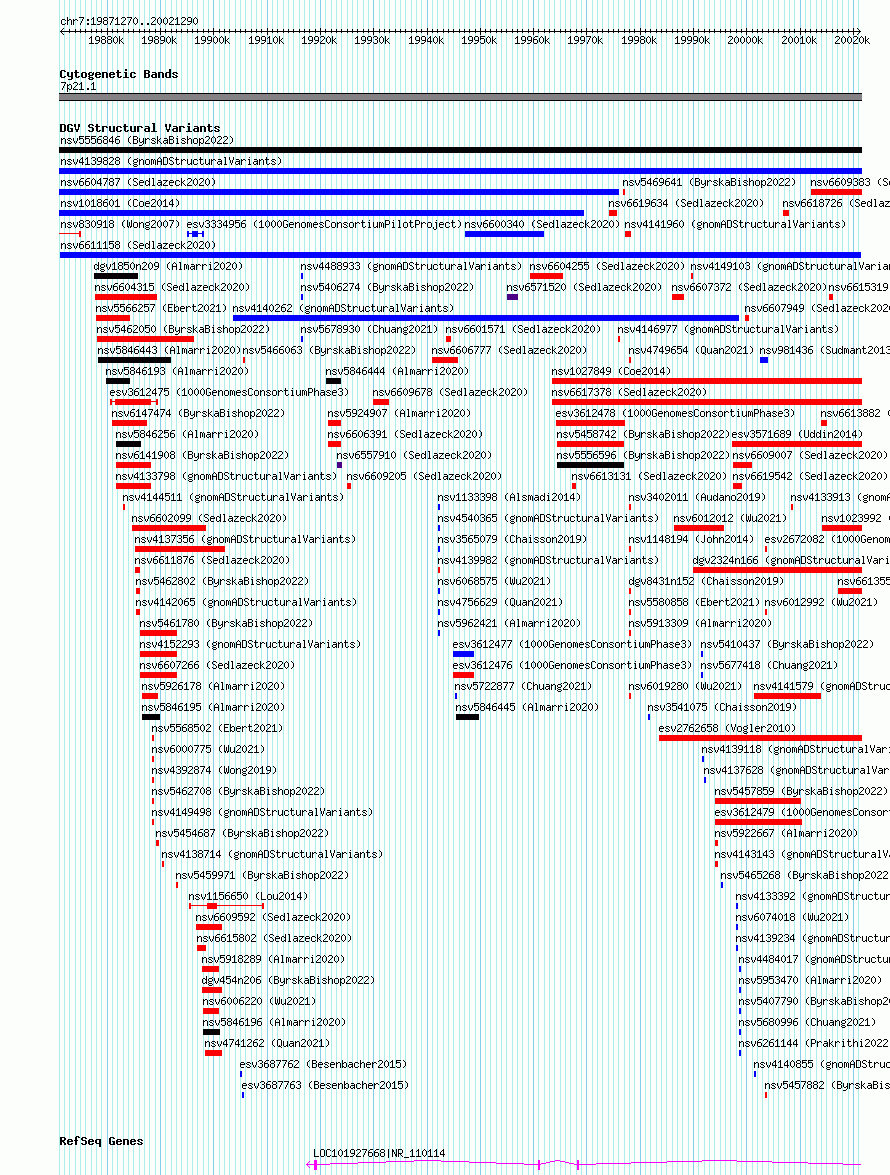Open nsv1133398 (Alsmadi2014) variant
Viewport: 890px width, 1175px height.
(x=509, y=497)
